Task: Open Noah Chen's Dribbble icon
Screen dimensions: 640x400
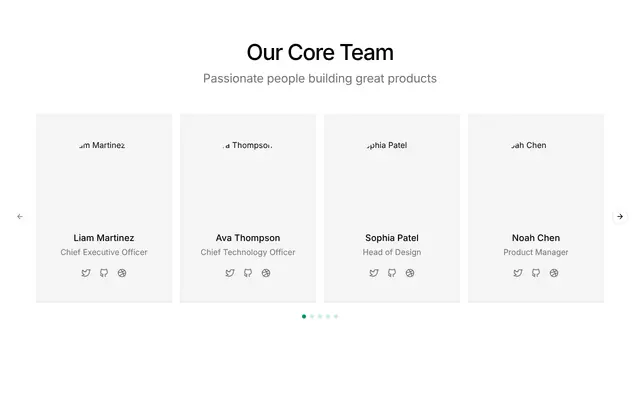Action: pos(554,273)
